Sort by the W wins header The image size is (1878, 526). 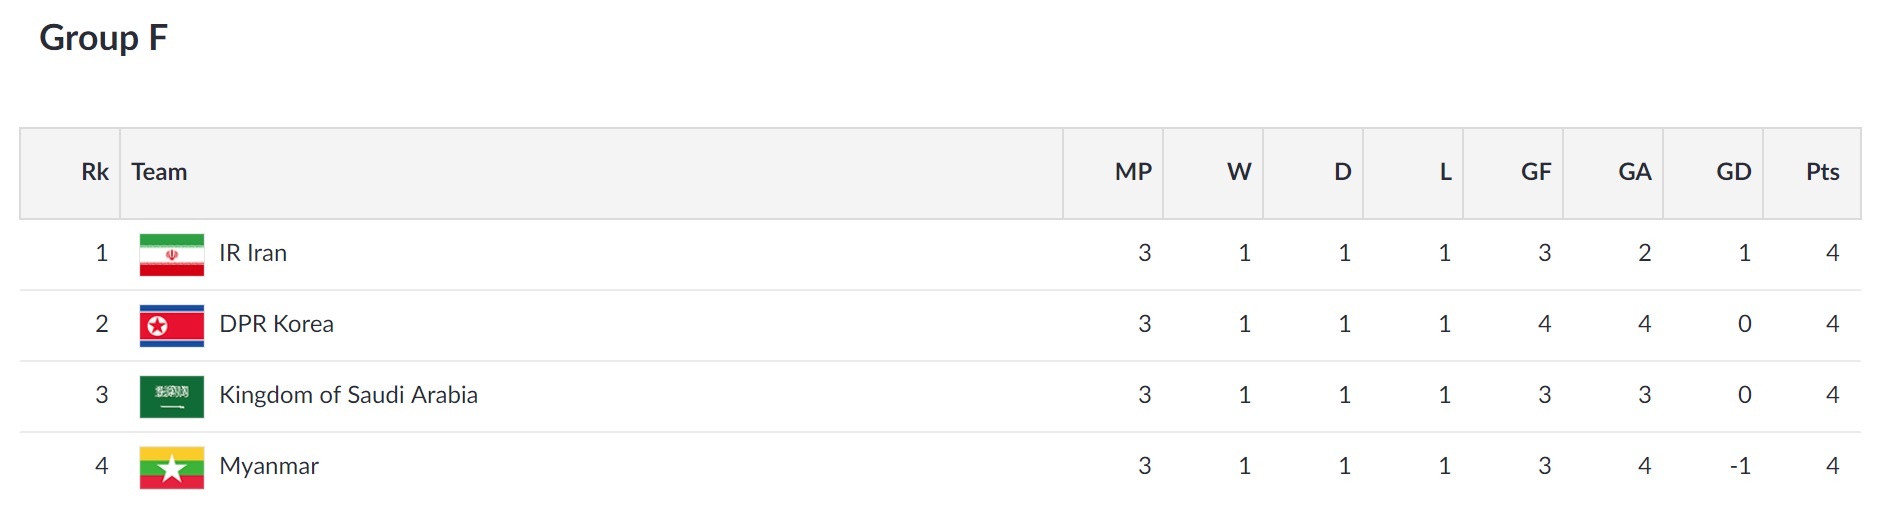point(1239,172)
